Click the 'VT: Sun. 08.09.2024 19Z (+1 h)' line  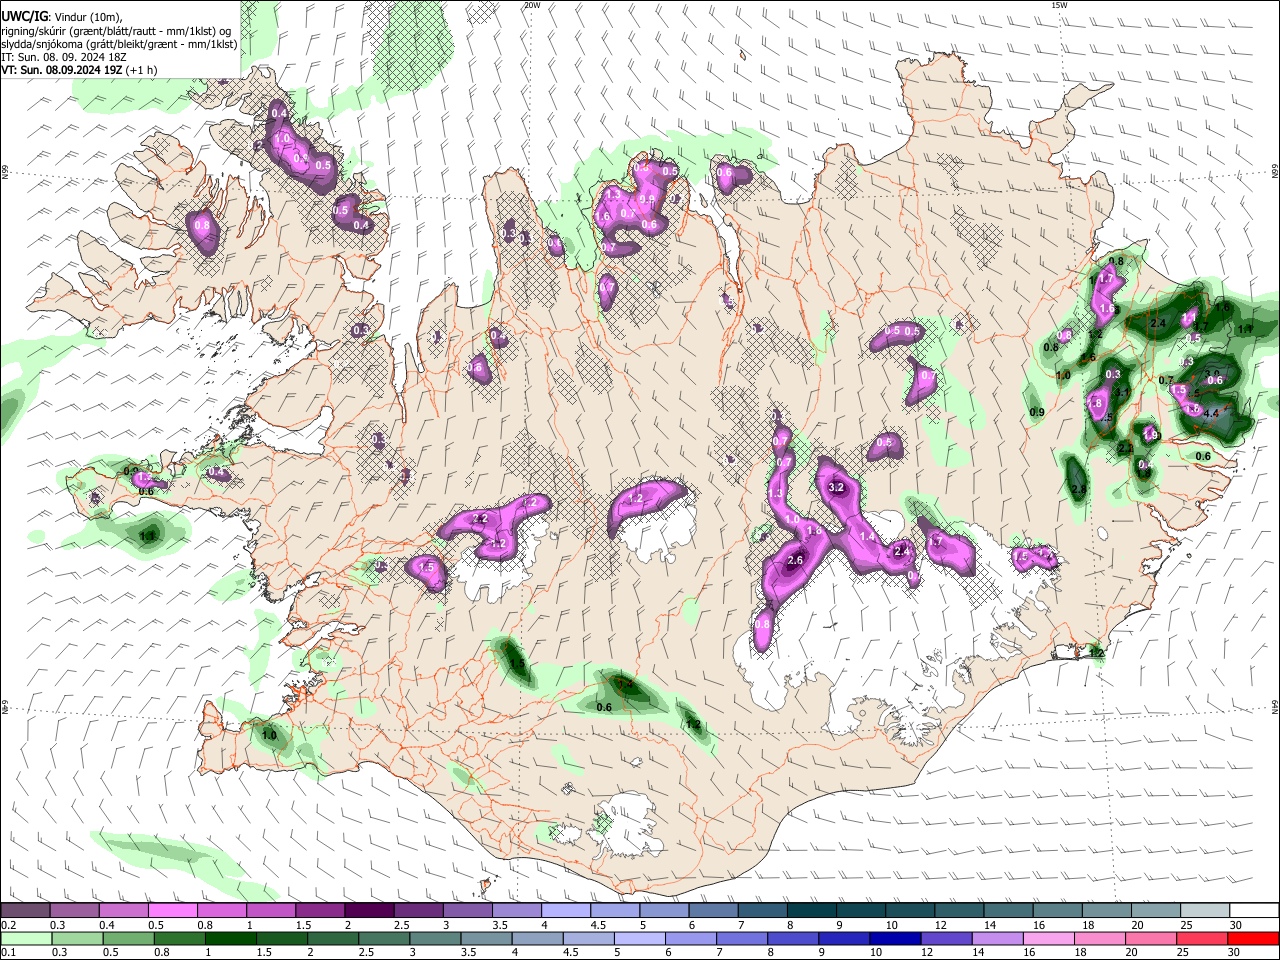[x=79, y=70]
